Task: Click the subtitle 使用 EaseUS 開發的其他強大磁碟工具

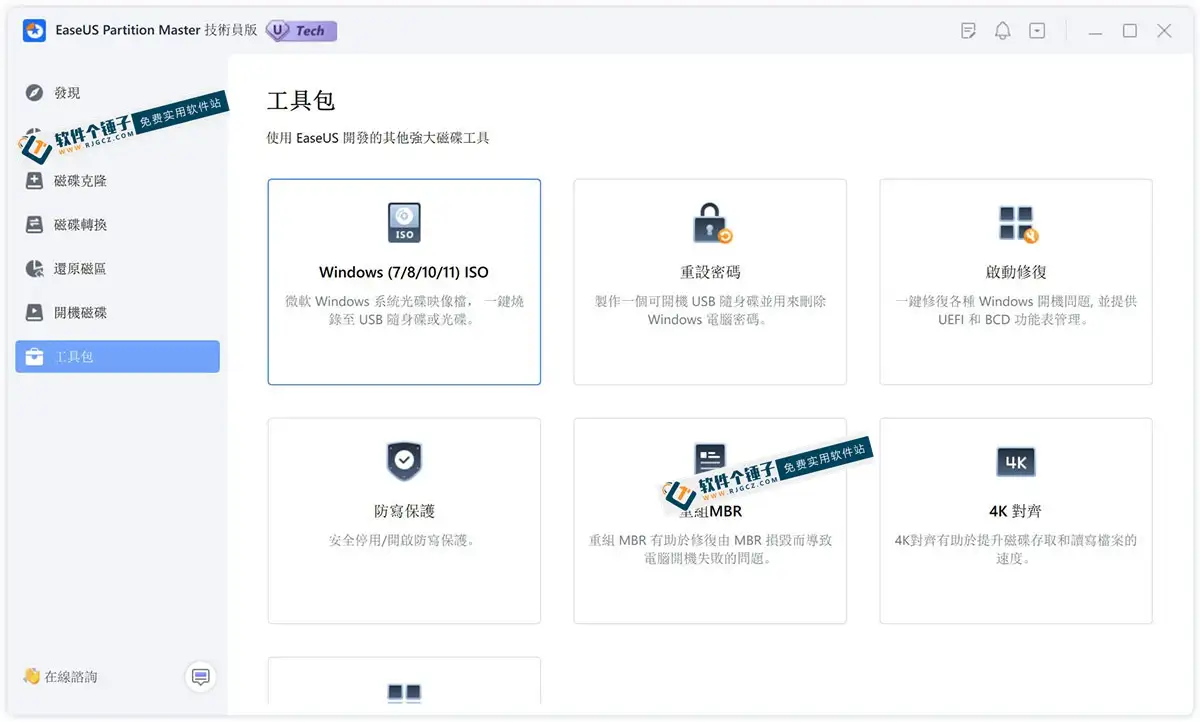Action: point(378,138)
